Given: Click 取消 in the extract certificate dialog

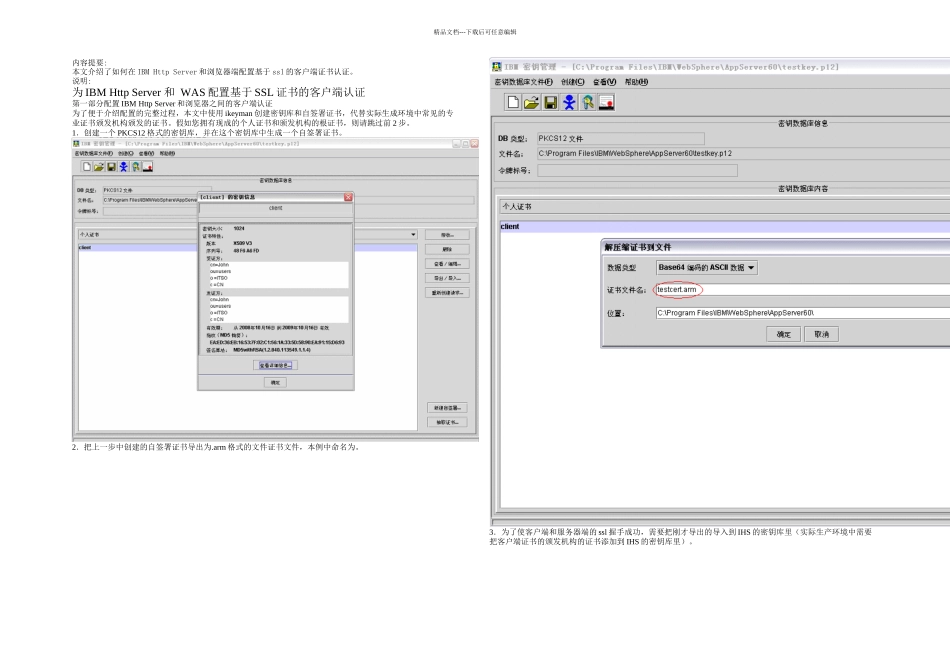Looking at the screenshot, I should pos(822,334).
